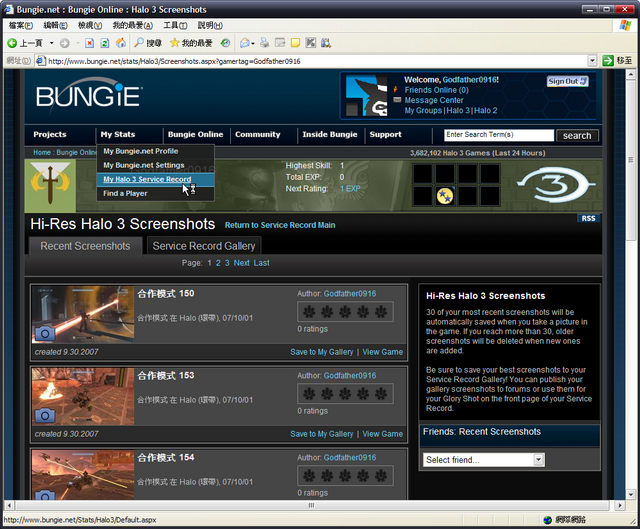Viewport: 640px width, 529px height.
Task: Switch to the Recent Screenshots tab
Action: (x=85, y=246)
